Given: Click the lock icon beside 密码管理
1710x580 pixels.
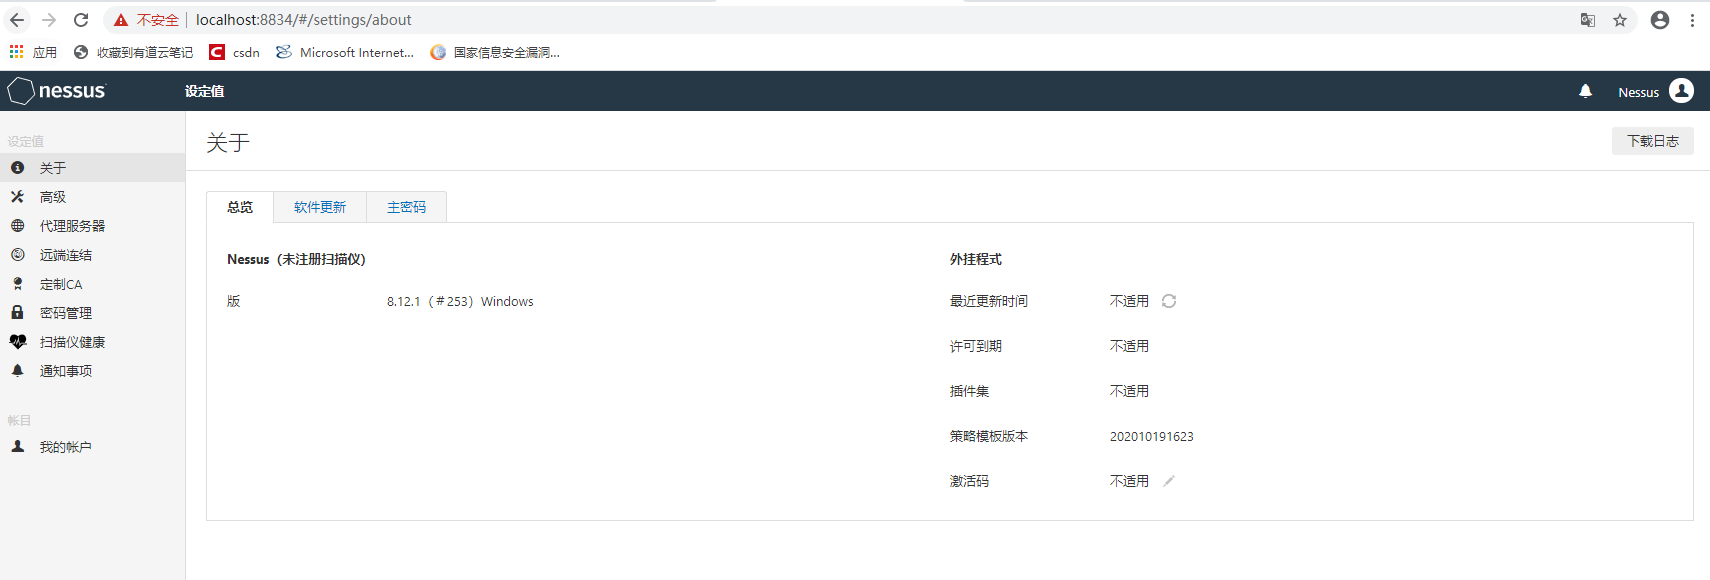Looking at the screenshot, I should click(17, 313).
